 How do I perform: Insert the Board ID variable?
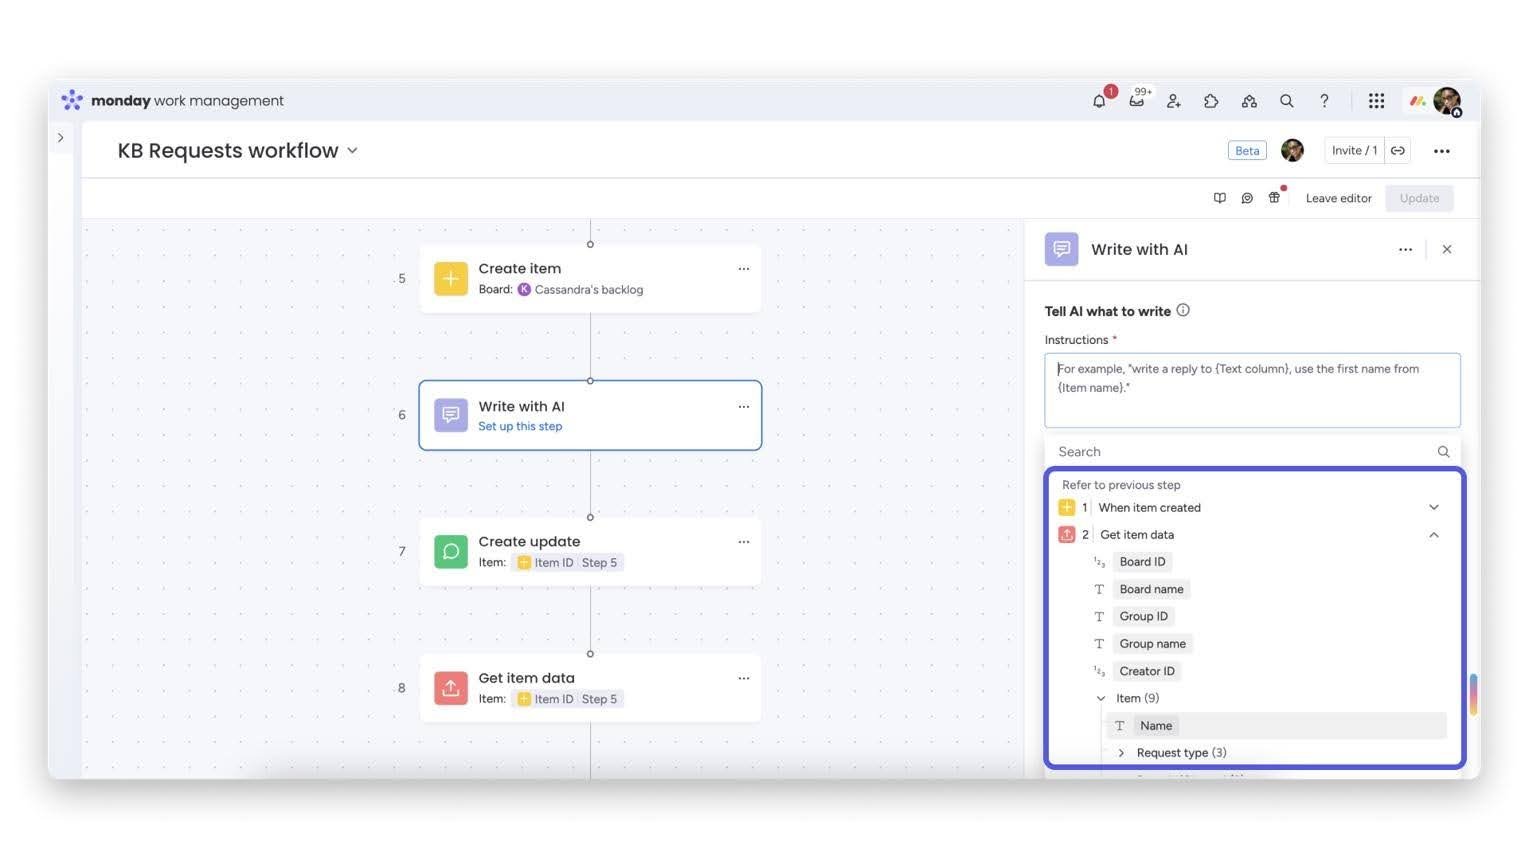pos(1142,562)
